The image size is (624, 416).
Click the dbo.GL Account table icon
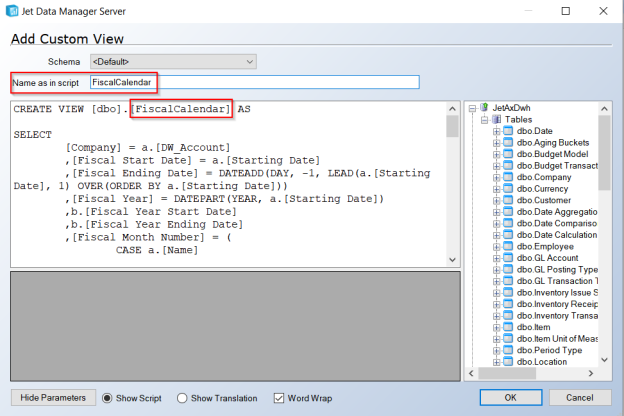508,258
